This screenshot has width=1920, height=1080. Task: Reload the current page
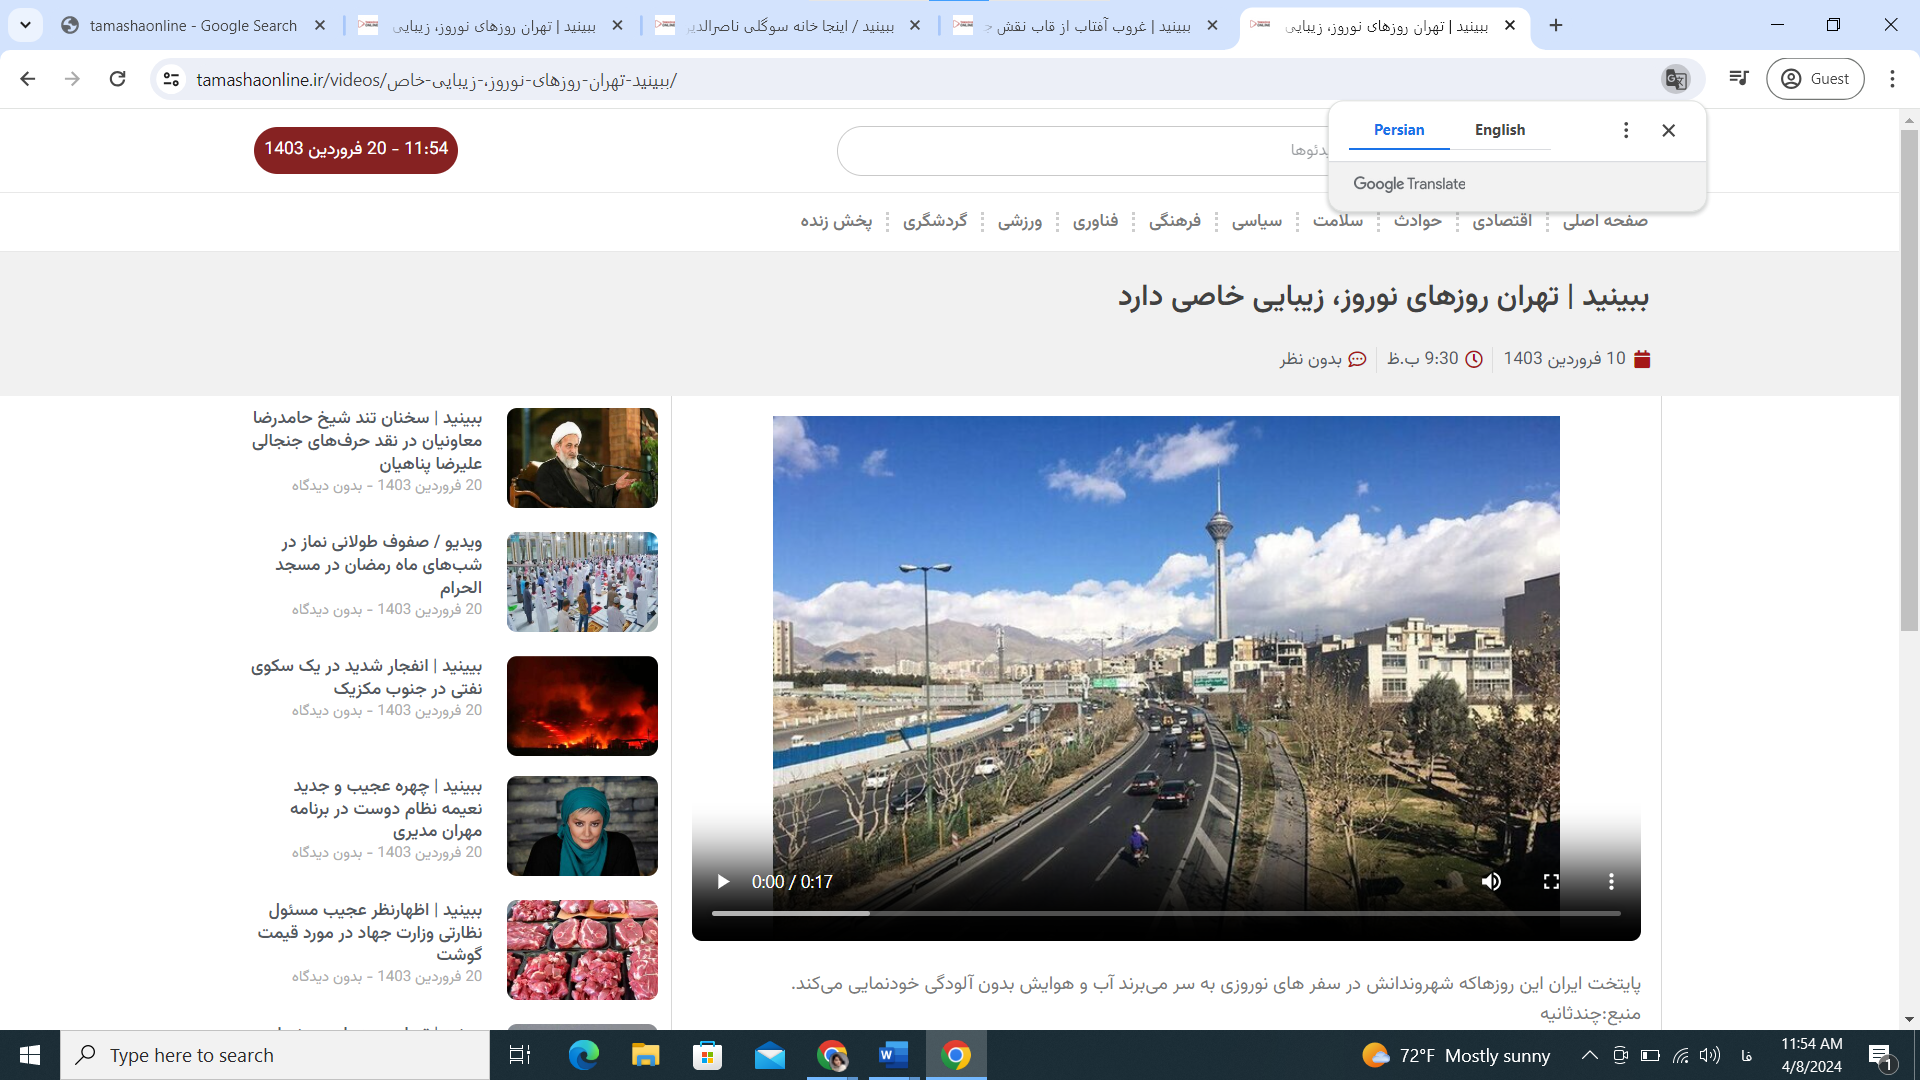(x=118, y=79)
